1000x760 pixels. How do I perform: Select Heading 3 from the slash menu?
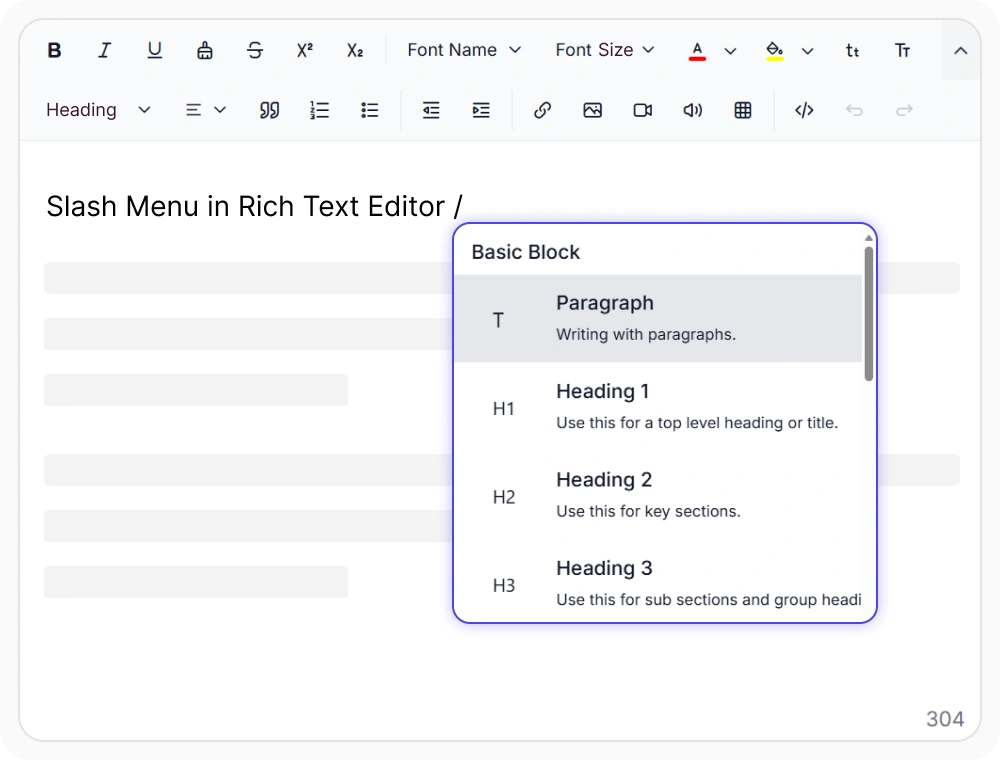pyautogui.click(x=658, y=581)
